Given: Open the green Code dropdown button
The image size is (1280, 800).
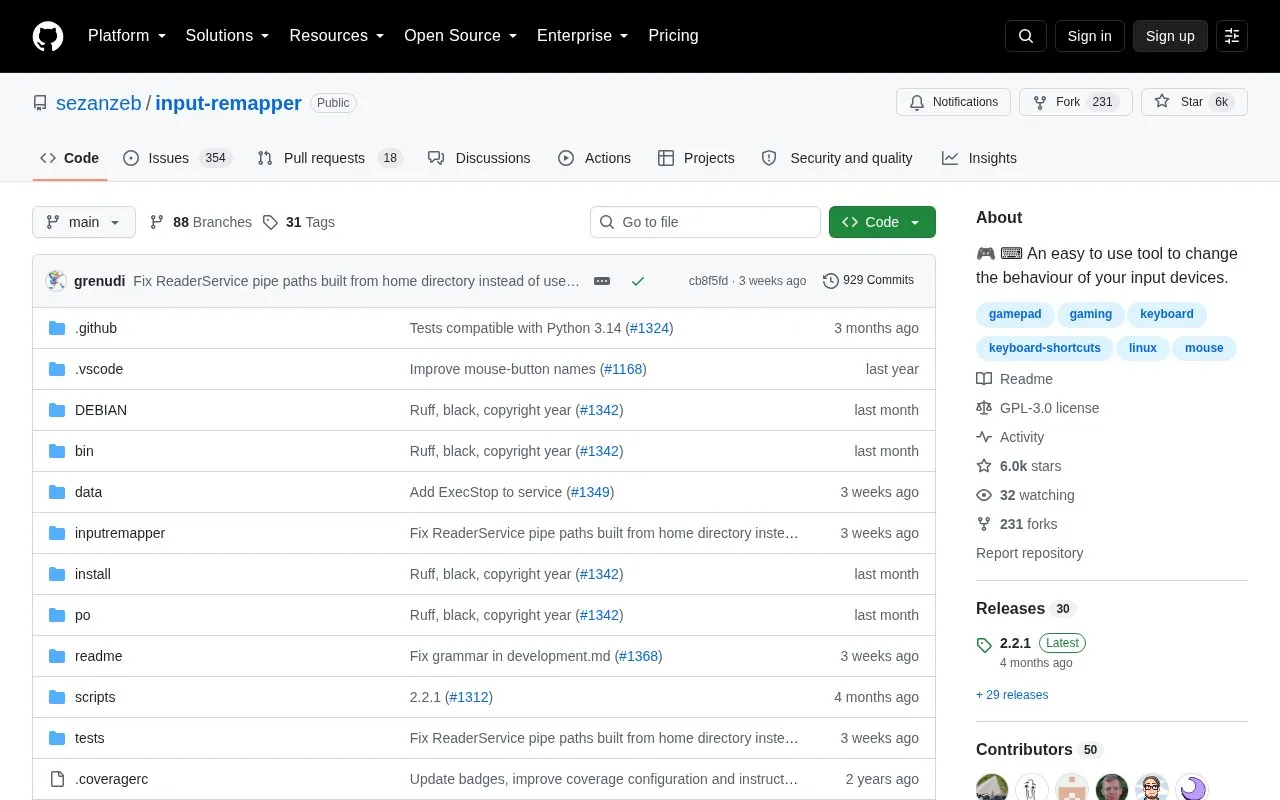Looking at the screenshot, I should [x=882, y=222].
